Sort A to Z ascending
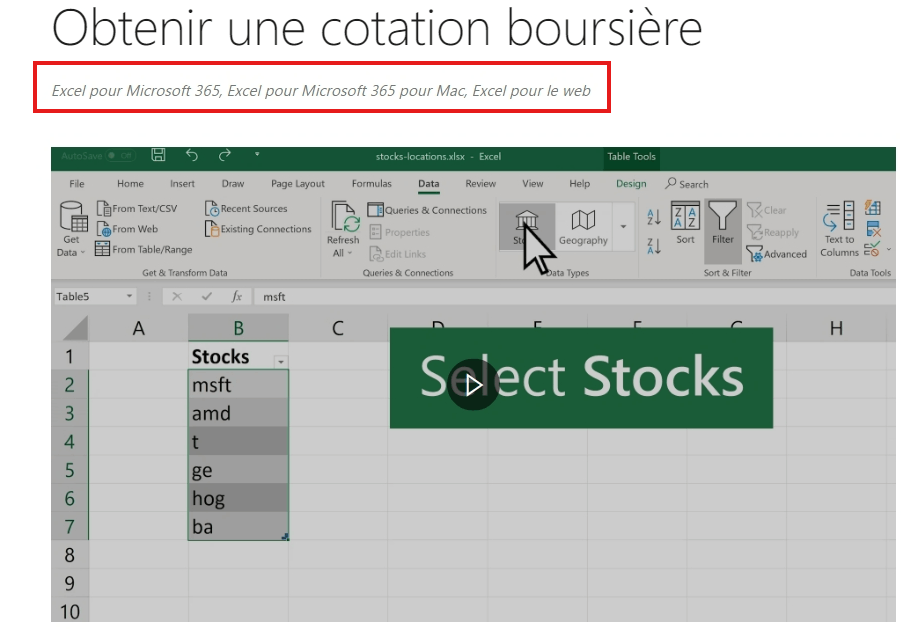Viewport: 915px width, 629px height. [654, 218]
